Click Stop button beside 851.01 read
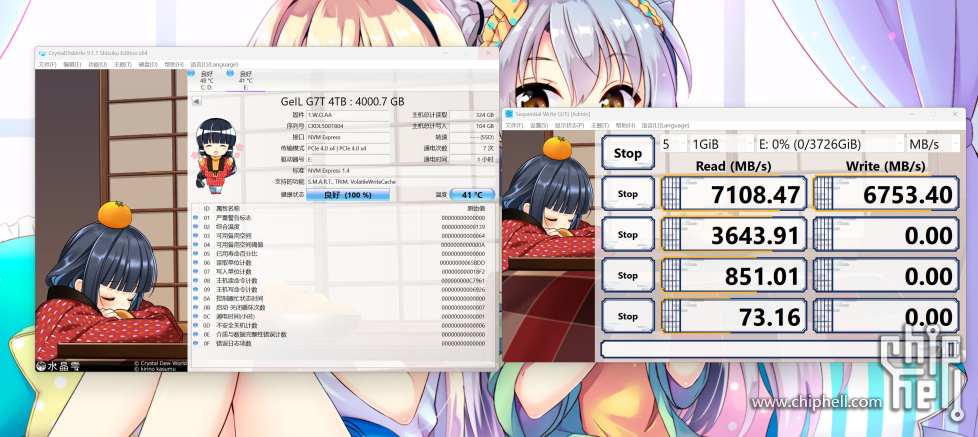Viewport: 978px width, 437px height. [627, 275]
